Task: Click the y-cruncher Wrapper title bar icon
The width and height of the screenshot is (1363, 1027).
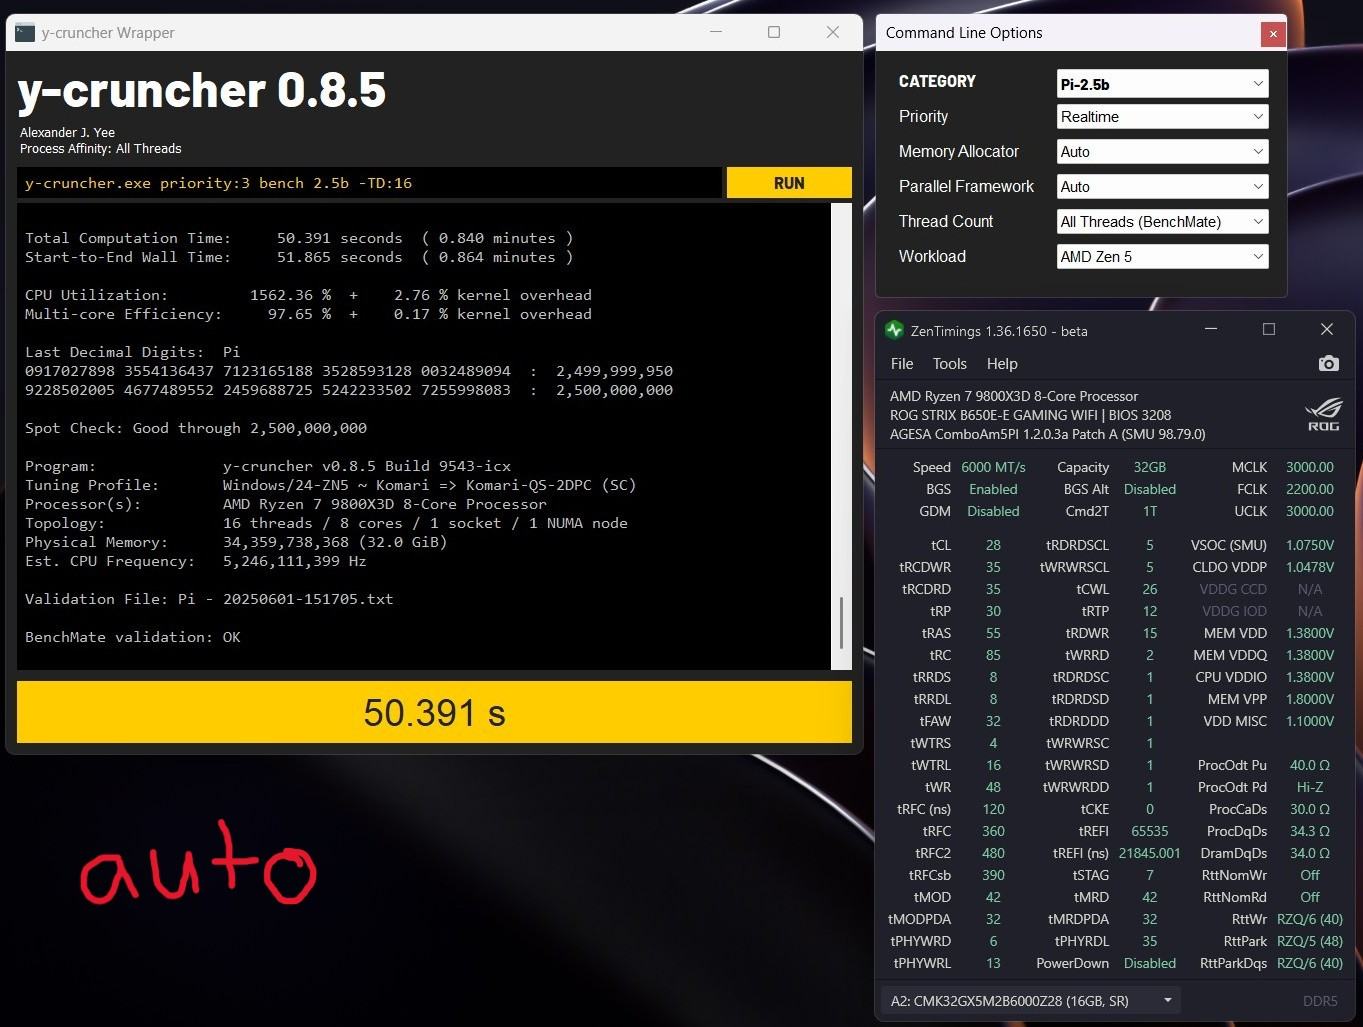Action: (25, 33)
